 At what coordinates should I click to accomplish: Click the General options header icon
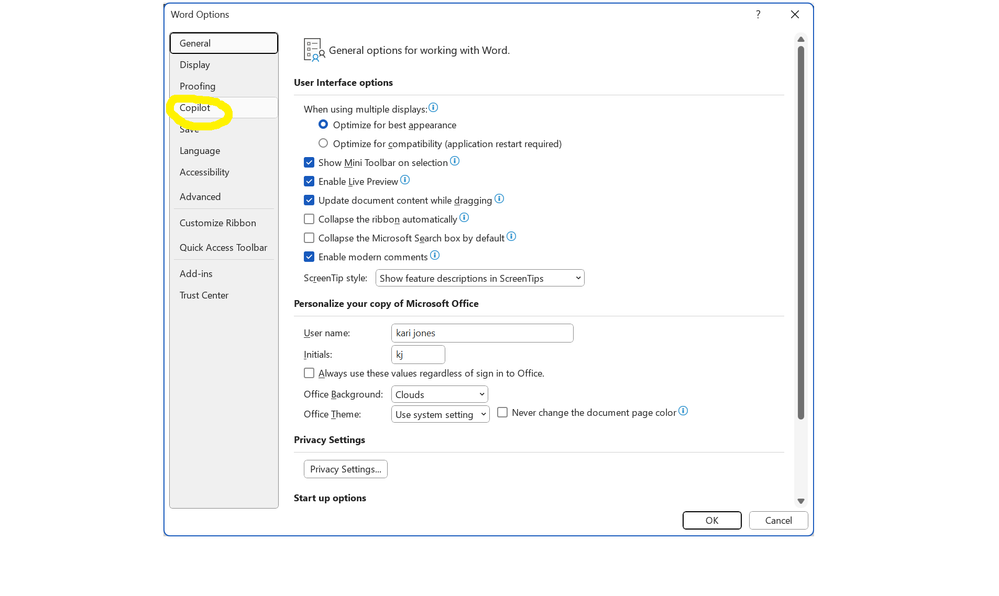[x=314, y=50]
